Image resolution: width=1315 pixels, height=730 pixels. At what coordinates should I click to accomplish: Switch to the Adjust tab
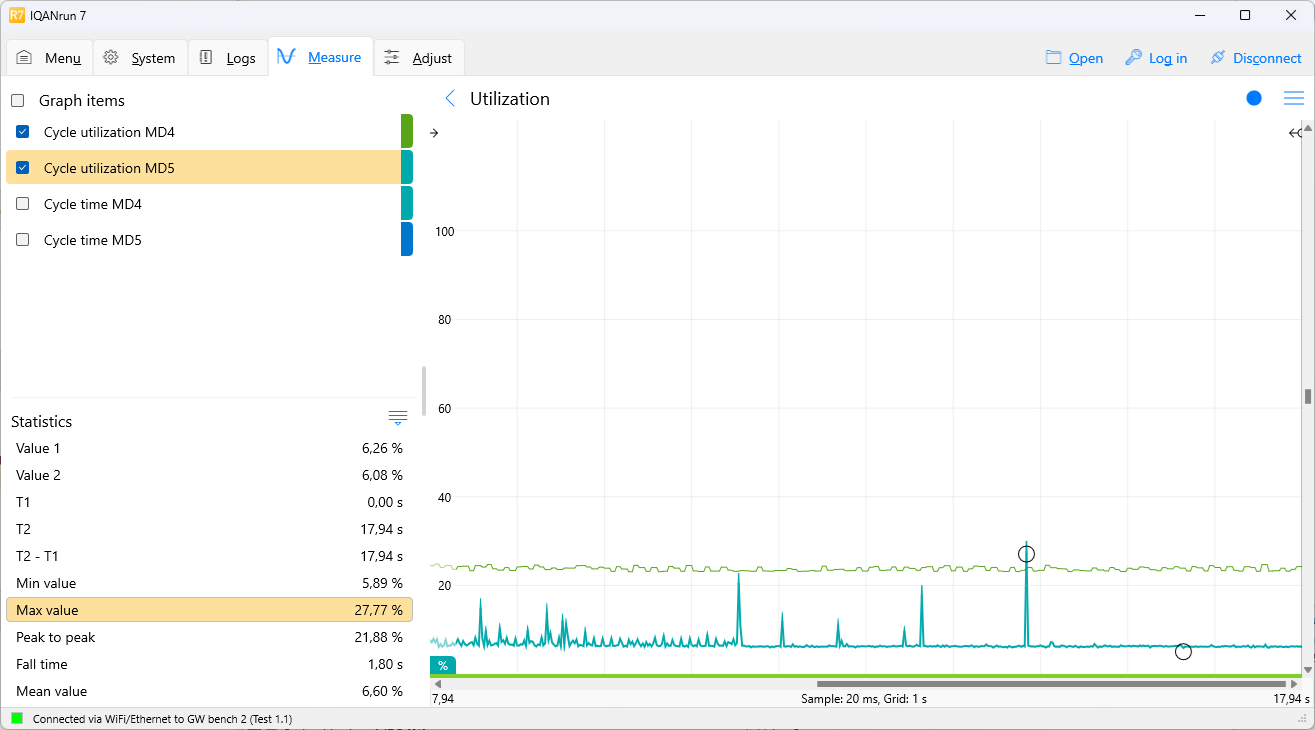pyautogui.click(x=419, y=58)
